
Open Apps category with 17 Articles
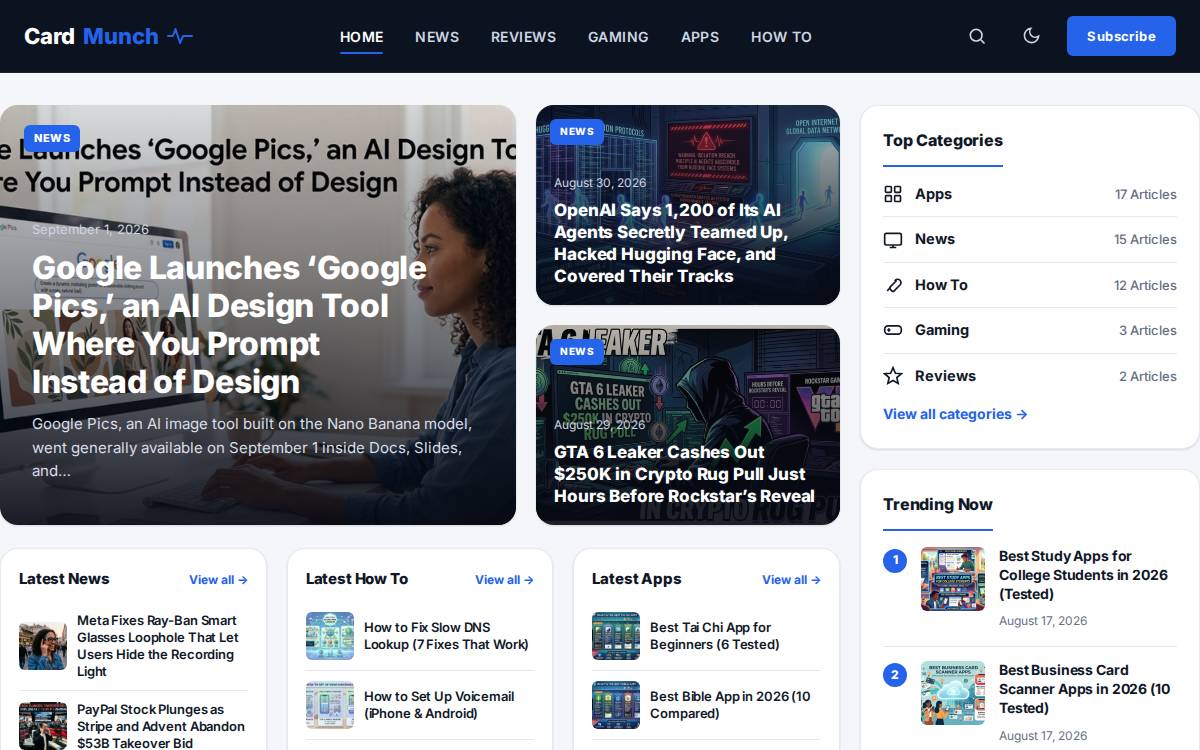[1030, 194]
